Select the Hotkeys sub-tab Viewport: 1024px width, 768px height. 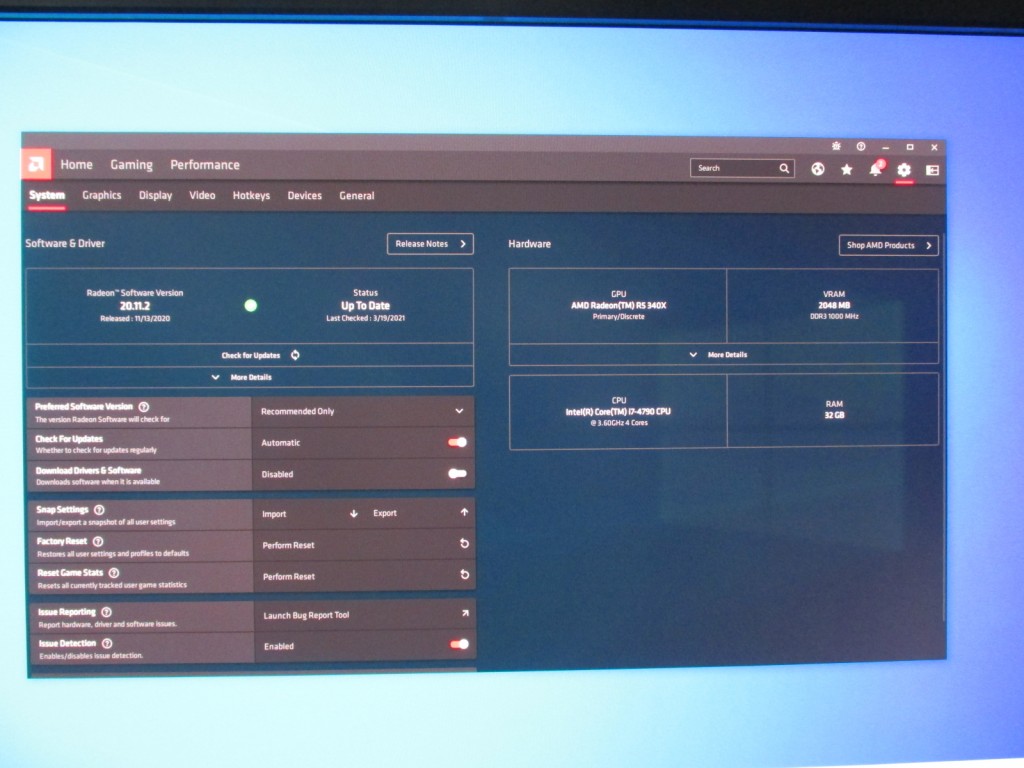click(251, 195)
